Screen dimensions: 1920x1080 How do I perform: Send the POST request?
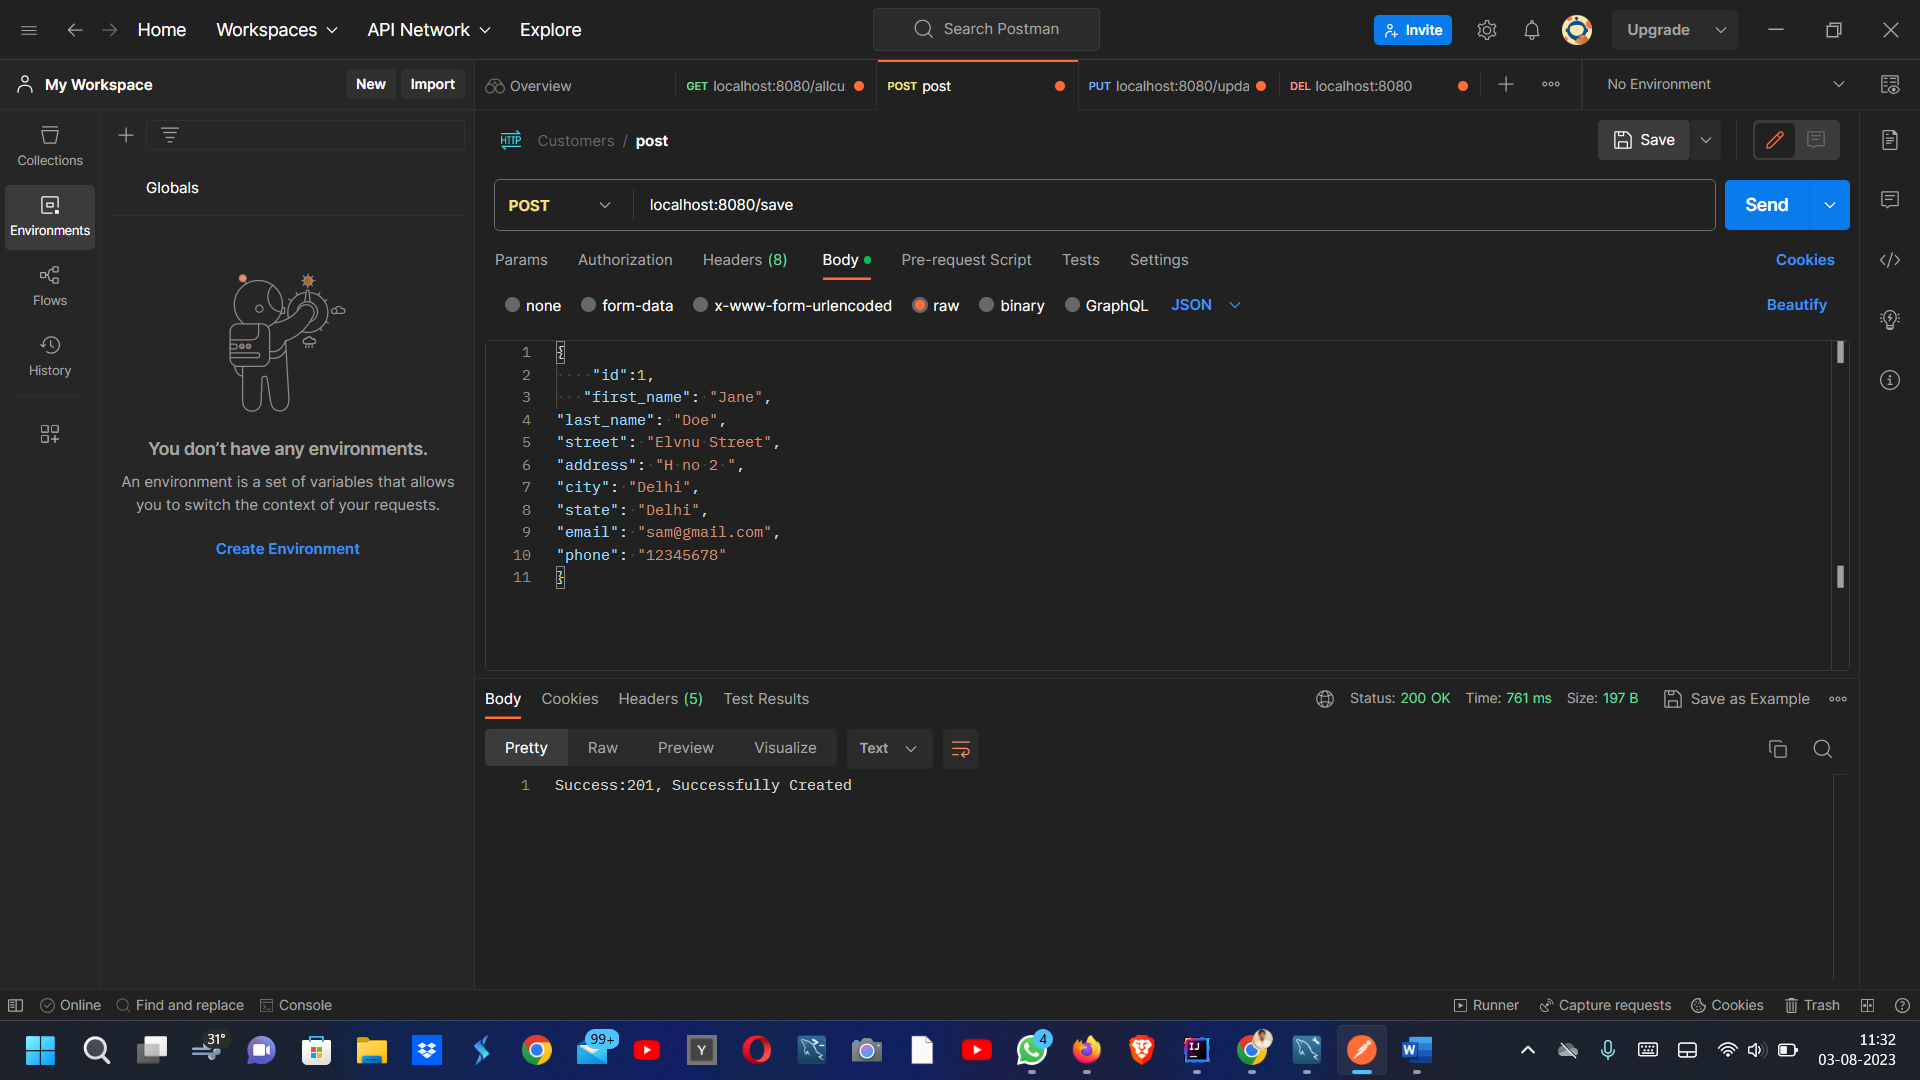[x=1766, y=205]
